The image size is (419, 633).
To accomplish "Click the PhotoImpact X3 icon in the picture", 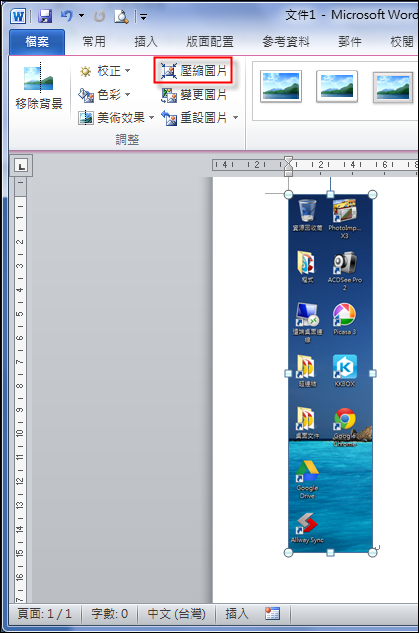I will (344, 210).
